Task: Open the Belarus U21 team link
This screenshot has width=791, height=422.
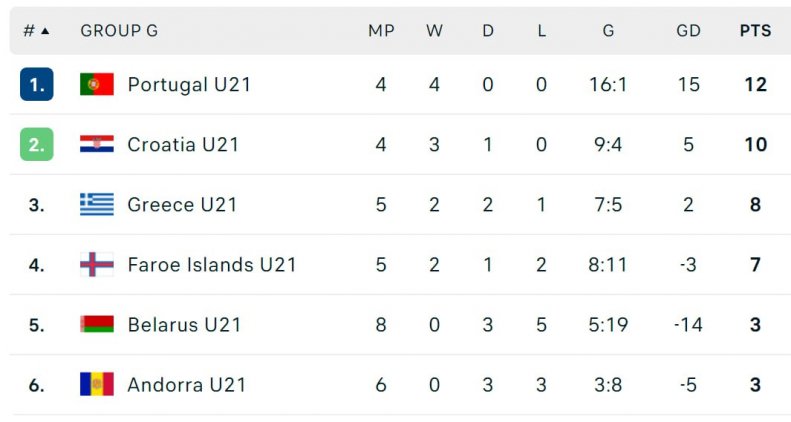Action: pos(184,324)
